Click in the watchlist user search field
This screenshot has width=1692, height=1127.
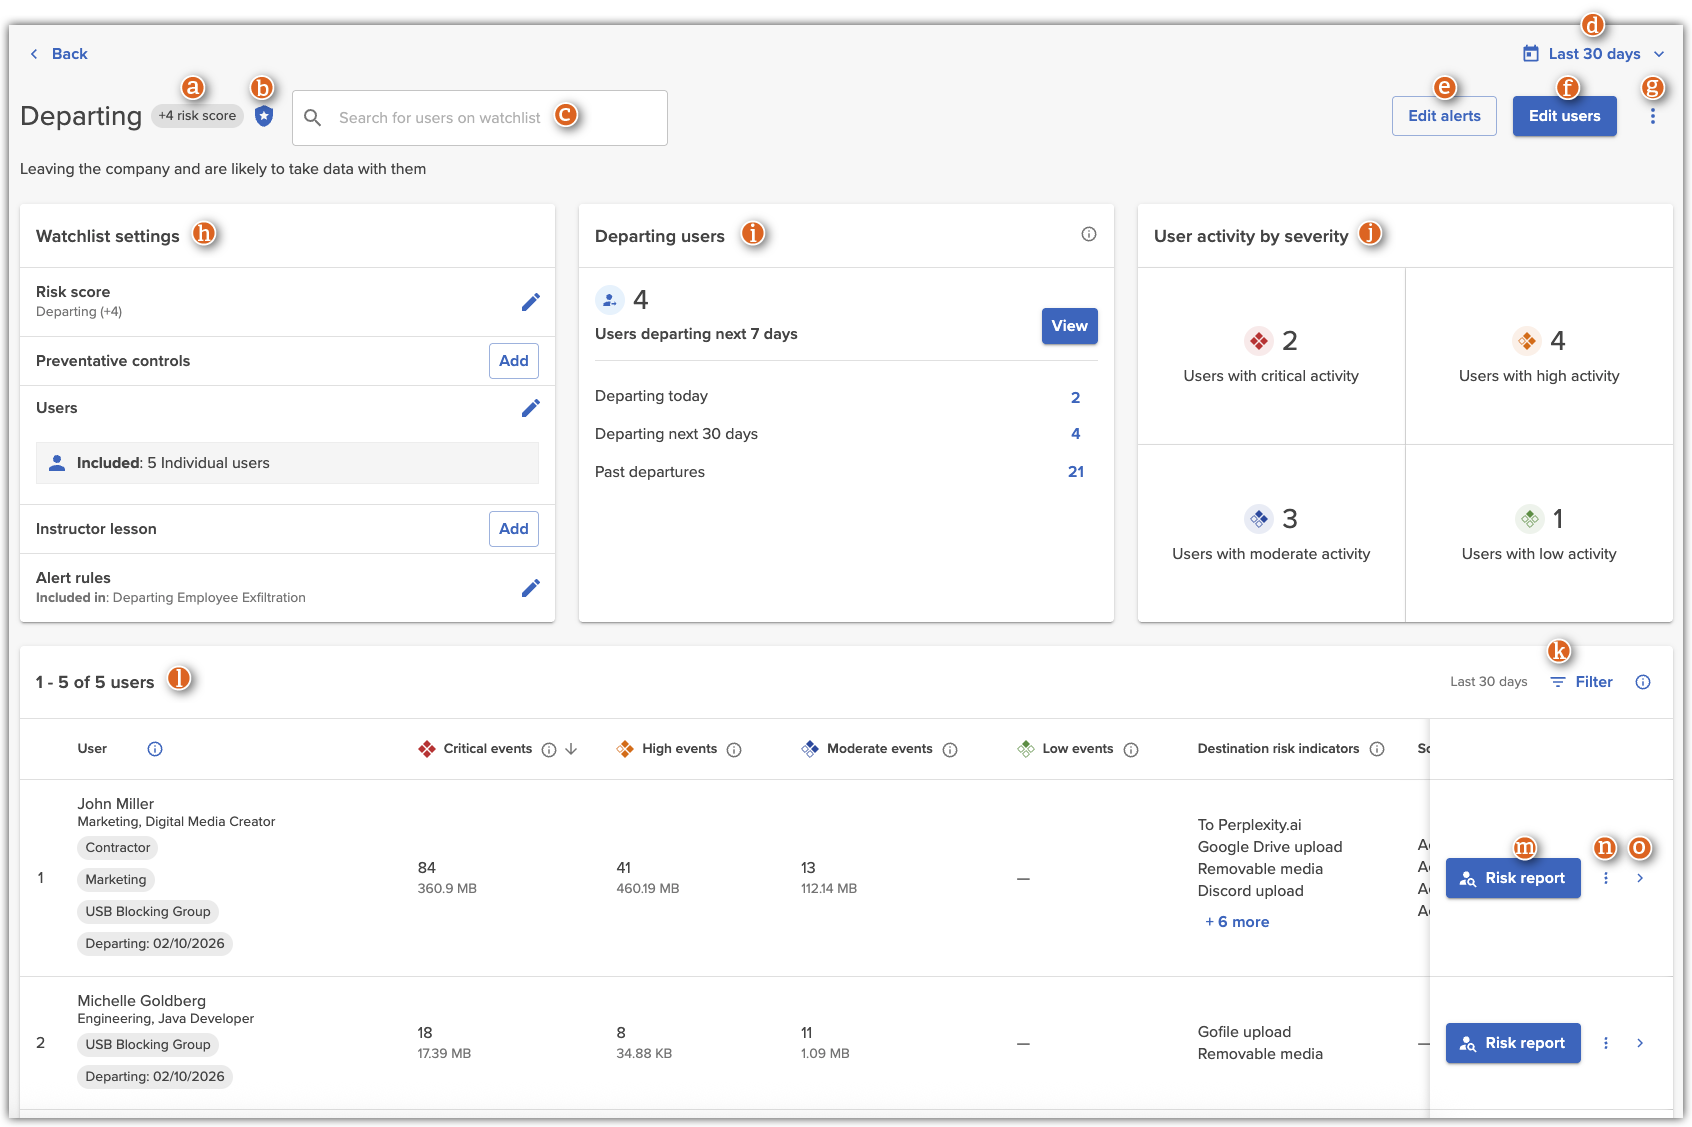[x=480, y=118]
